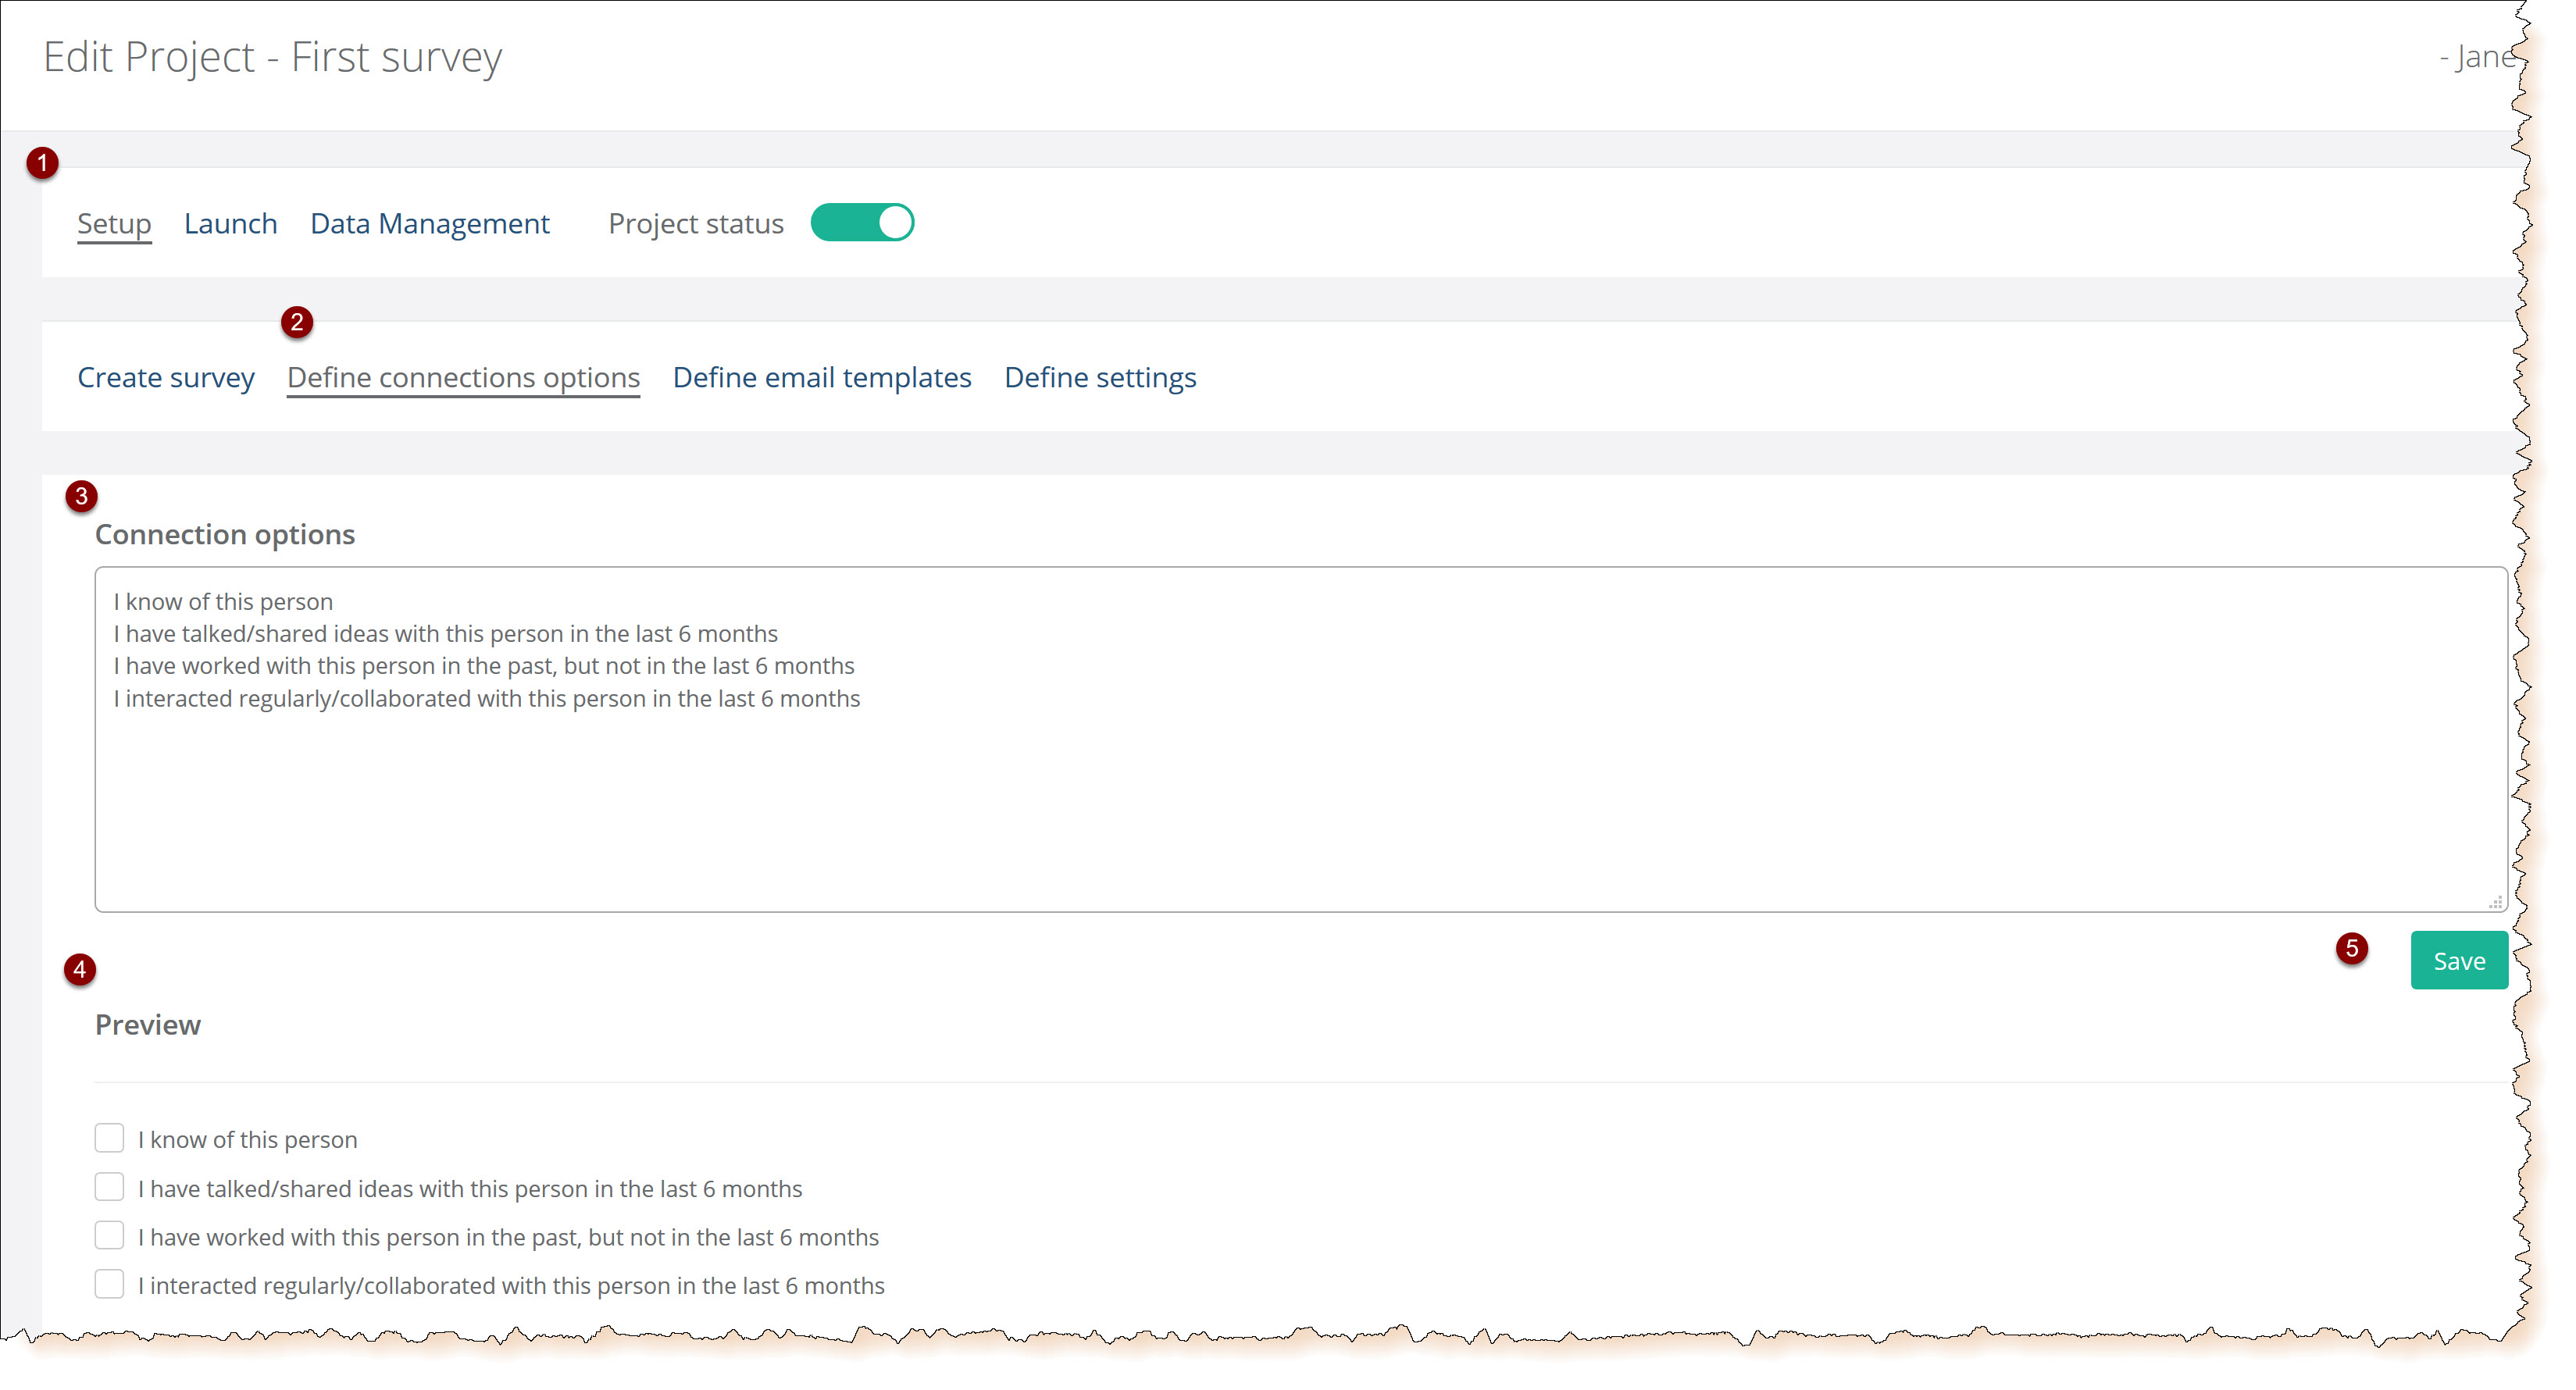Check 'worked with this person in the past'
Screen dimensions: 2576x1390
(109, 1235)
